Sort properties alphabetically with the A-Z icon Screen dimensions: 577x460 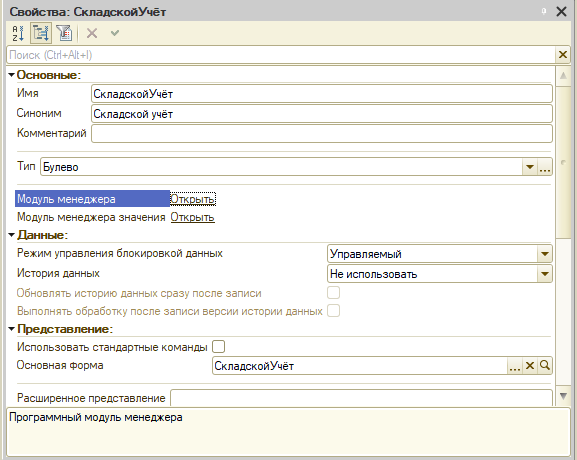[x=18, y=33]
